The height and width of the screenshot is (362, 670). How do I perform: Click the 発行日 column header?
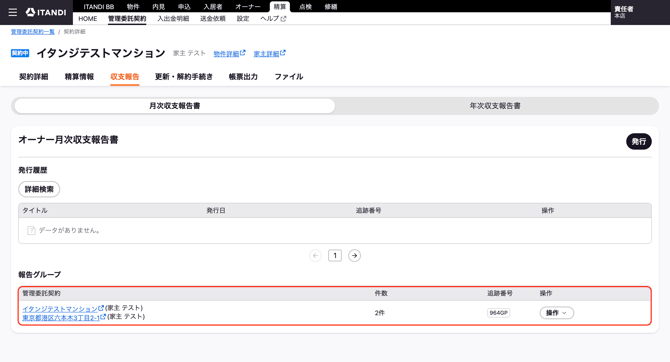pos(216,210)
